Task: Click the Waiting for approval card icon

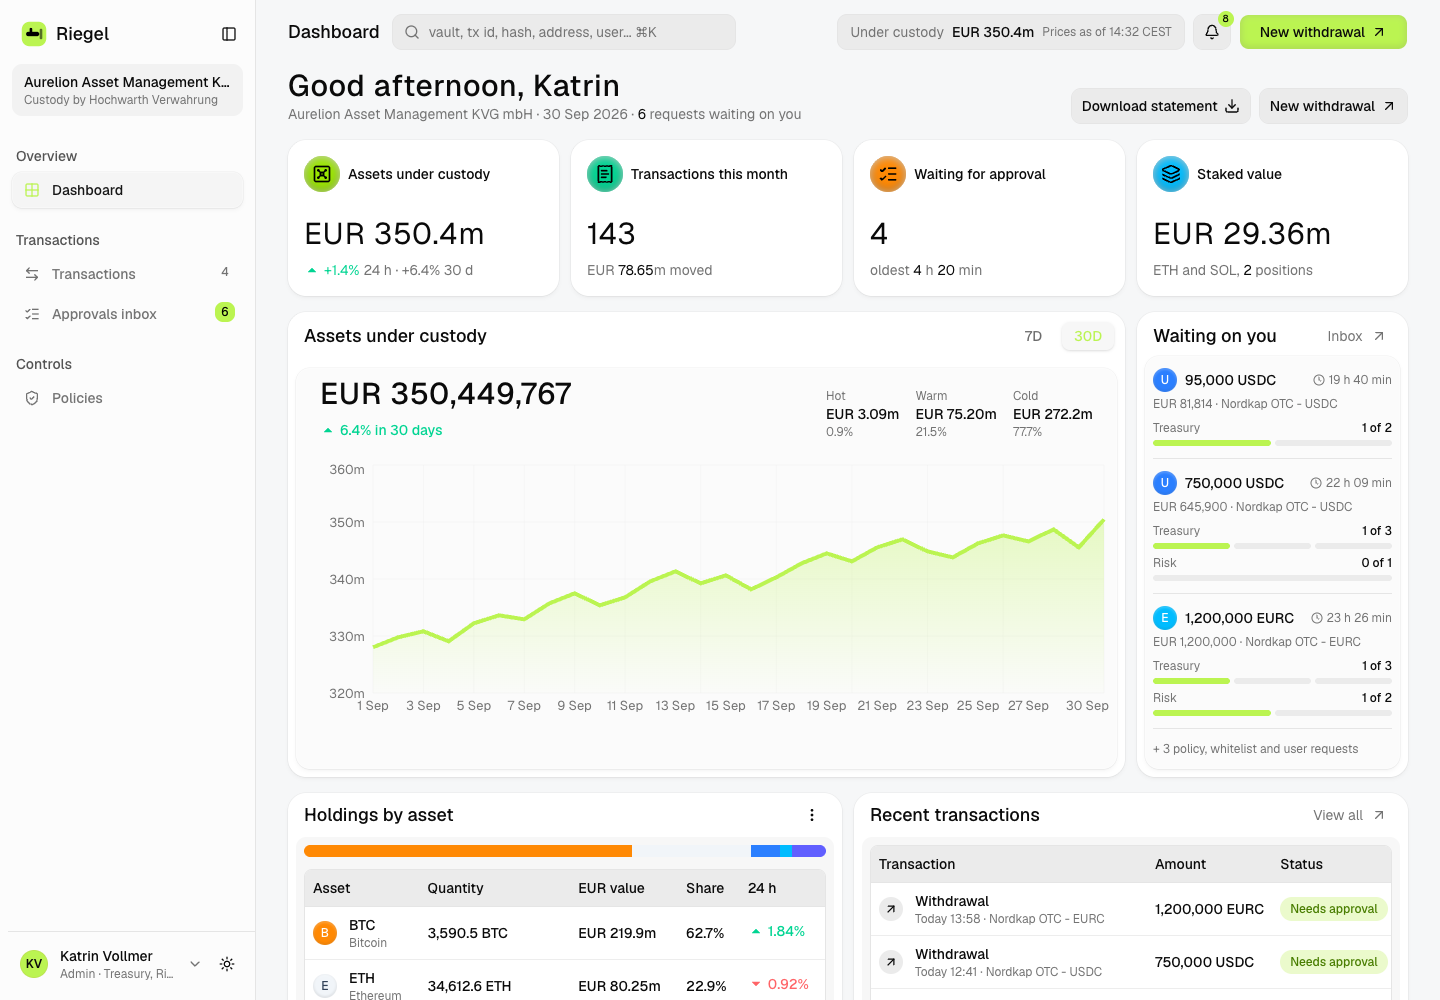Action: pos(888,174)
